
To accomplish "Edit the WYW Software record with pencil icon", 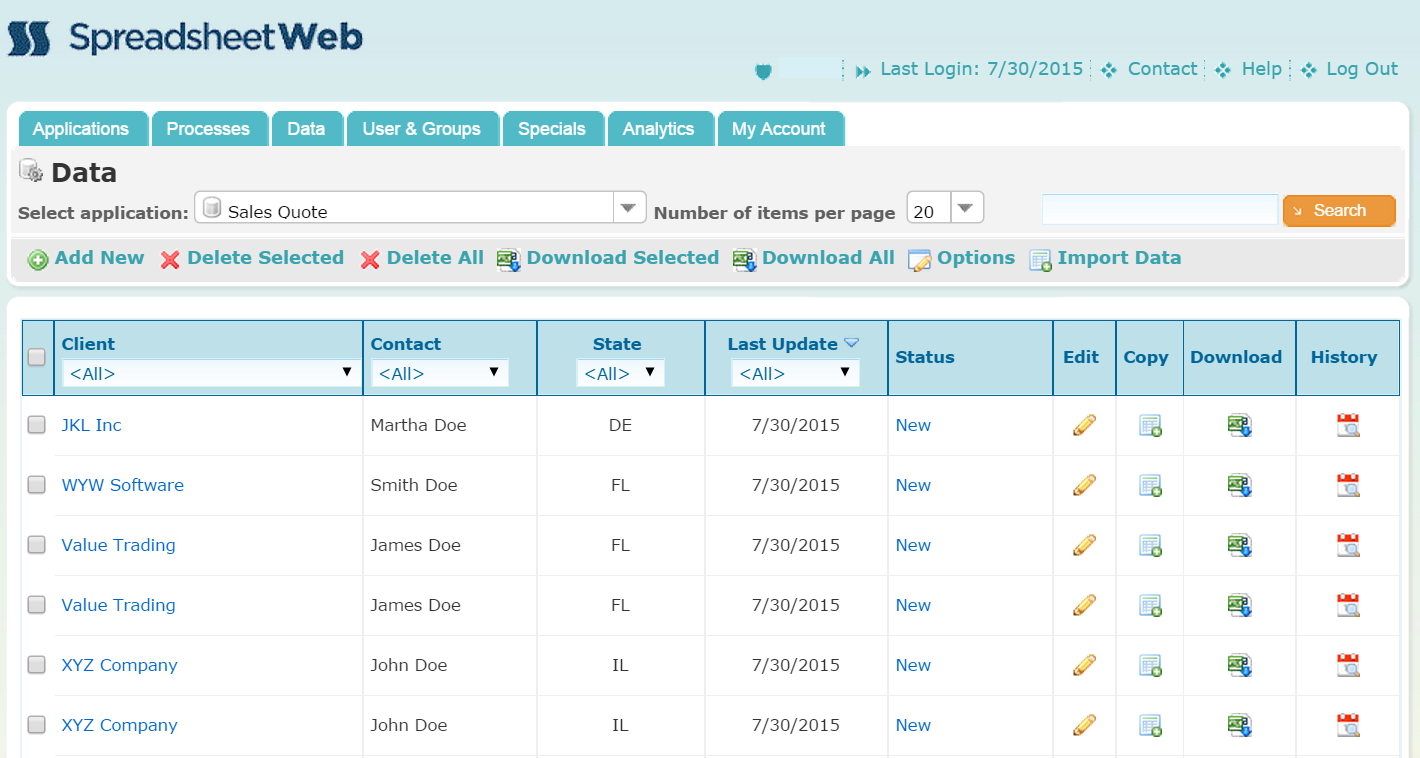I will [1084, 485].
